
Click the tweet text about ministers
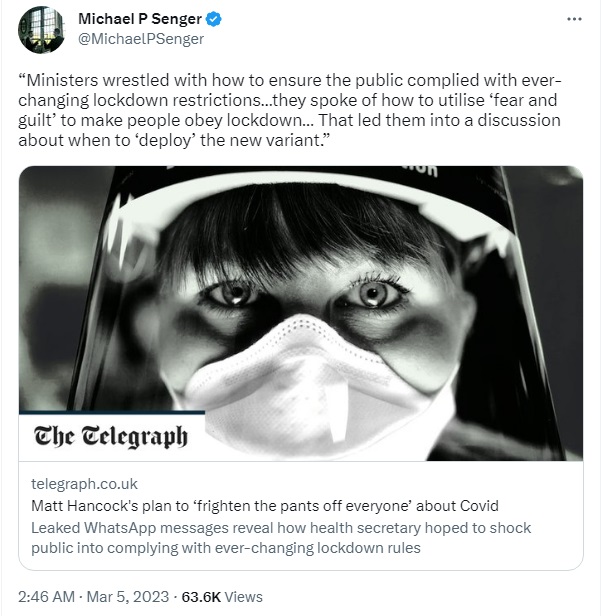(290, 110)
